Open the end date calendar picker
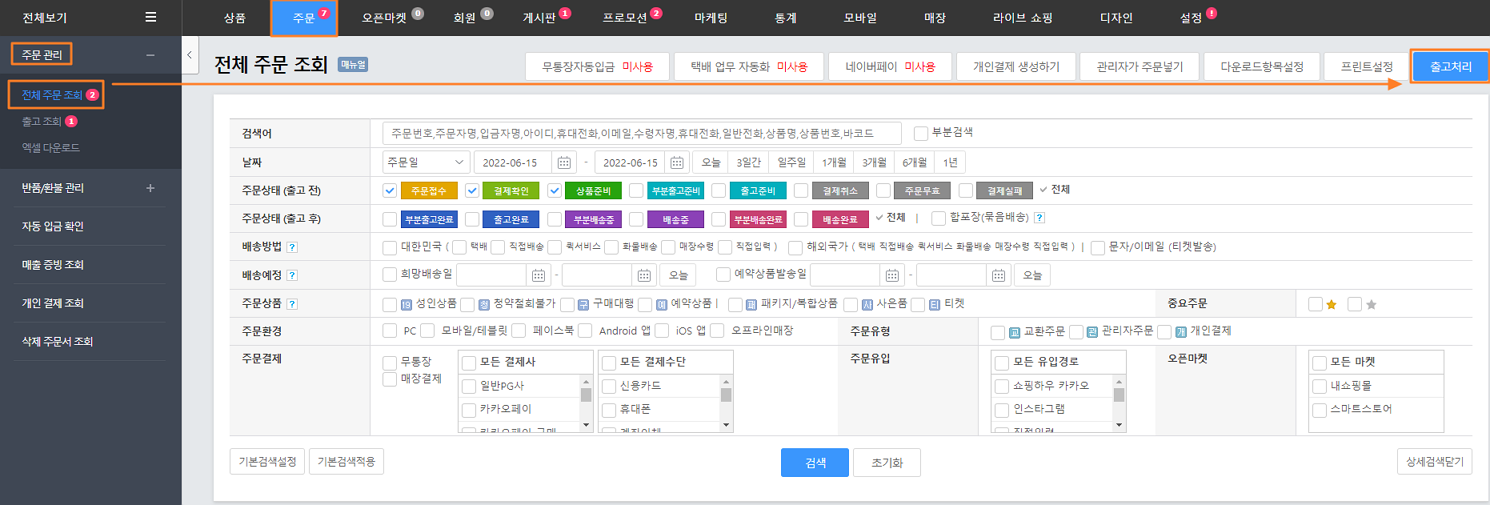 [677, 163]
